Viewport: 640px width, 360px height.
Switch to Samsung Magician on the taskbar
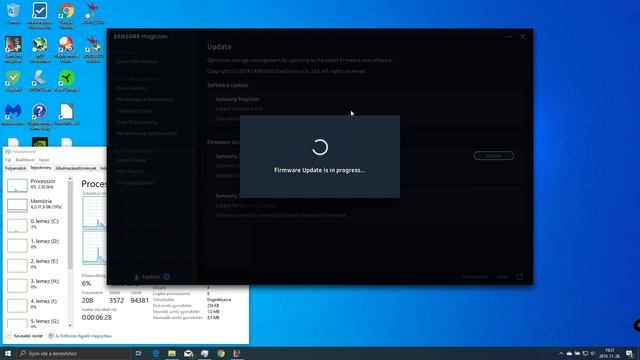[x=237, y=353]
